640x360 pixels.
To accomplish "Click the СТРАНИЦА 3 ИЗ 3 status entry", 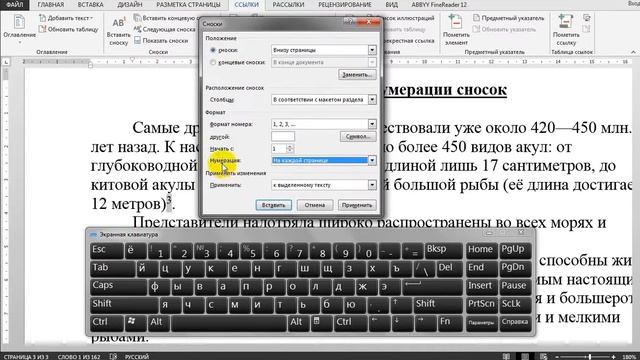I will (26, 357).
